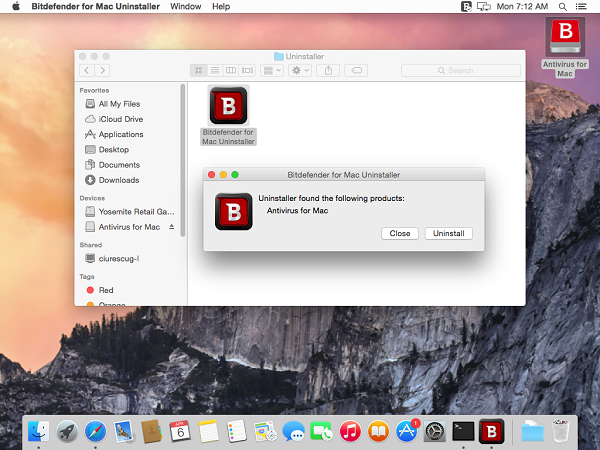The height and width of the screenshot is (450, 600).
Task: Click the Bitdefender menu bar status icon
Action: [466, 7]
